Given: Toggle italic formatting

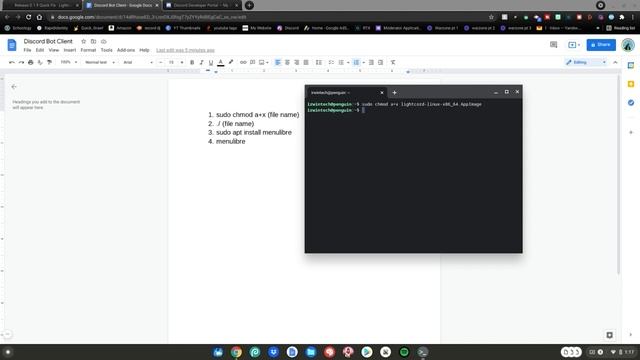Looking at the screenshot, I should coord(201,62).
